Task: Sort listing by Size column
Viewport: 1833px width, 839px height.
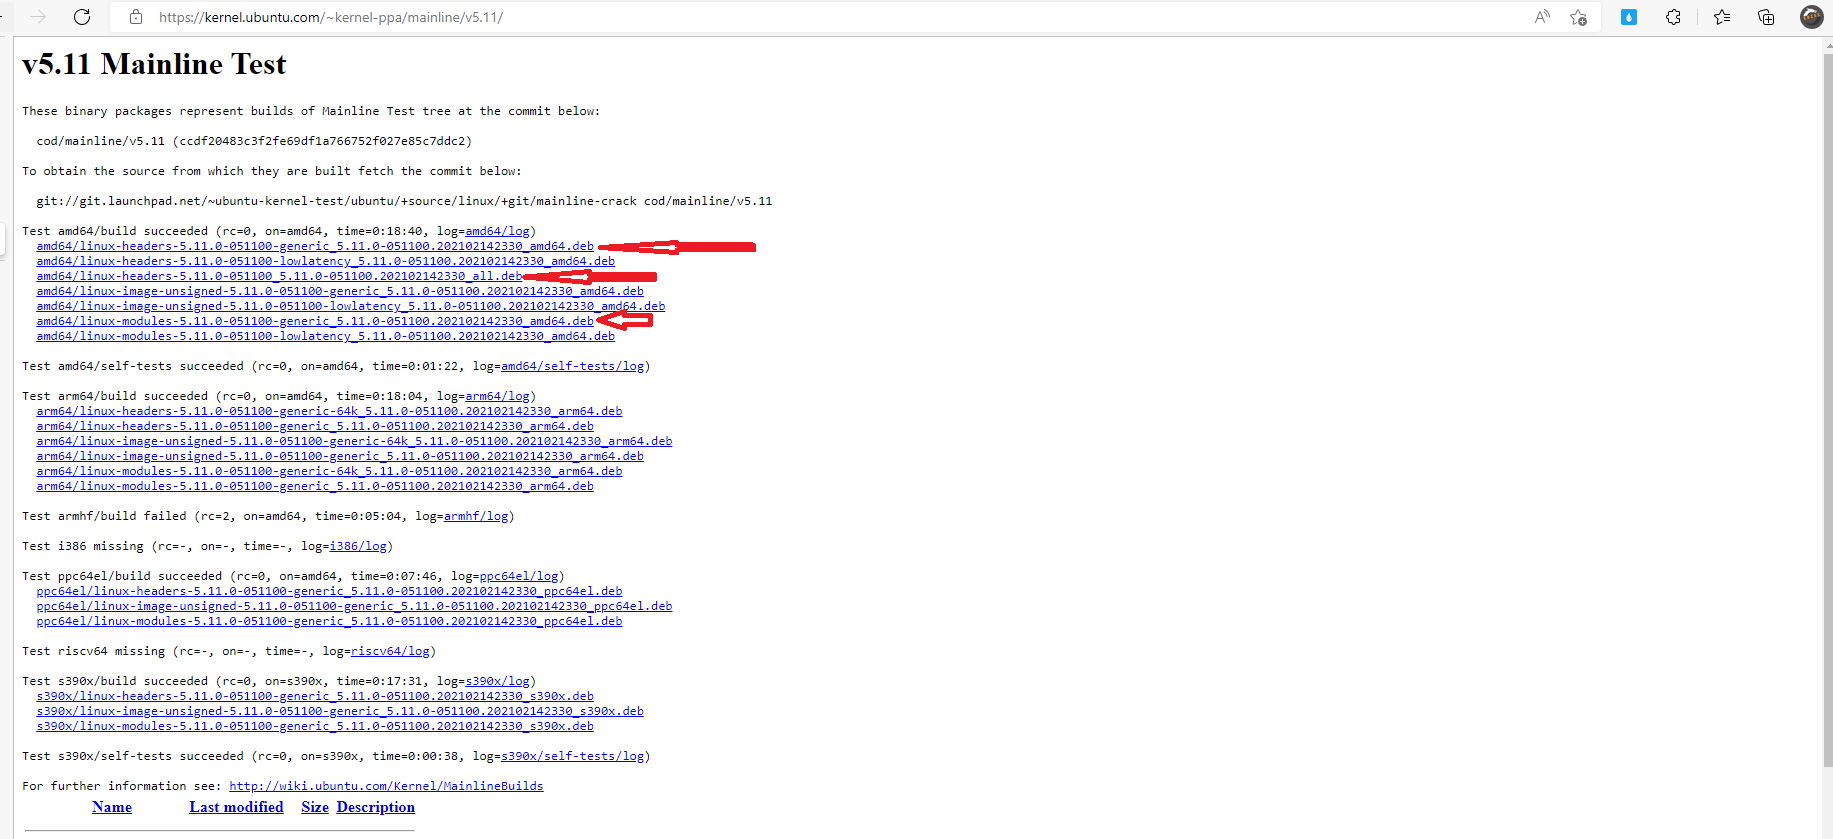Action: coord(314,807)
